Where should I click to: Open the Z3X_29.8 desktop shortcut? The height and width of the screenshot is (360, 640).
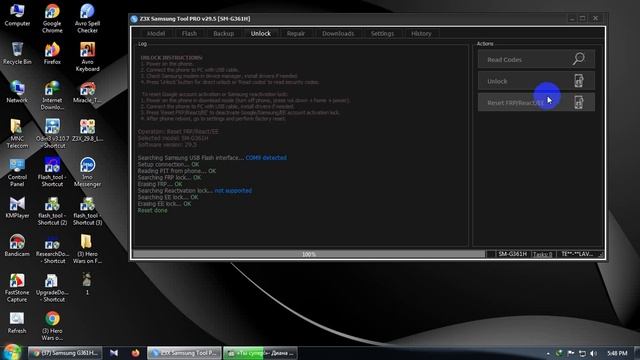click(87, 130)
